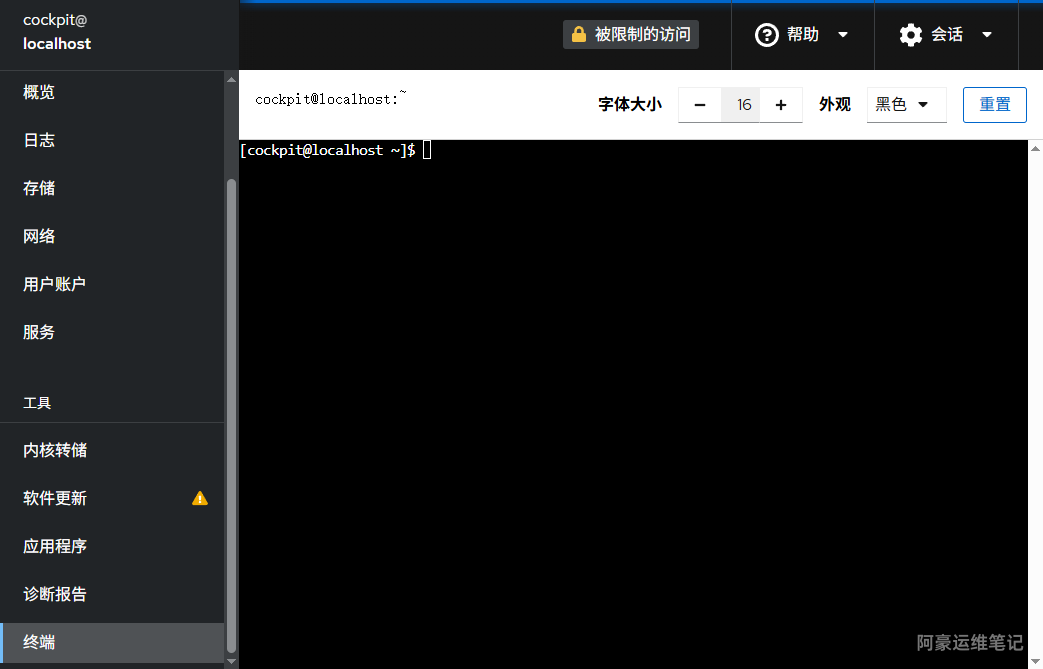Expand the 会话 session menu arrow
This screenshot has width=1043, height=669.
click(987, 35)
